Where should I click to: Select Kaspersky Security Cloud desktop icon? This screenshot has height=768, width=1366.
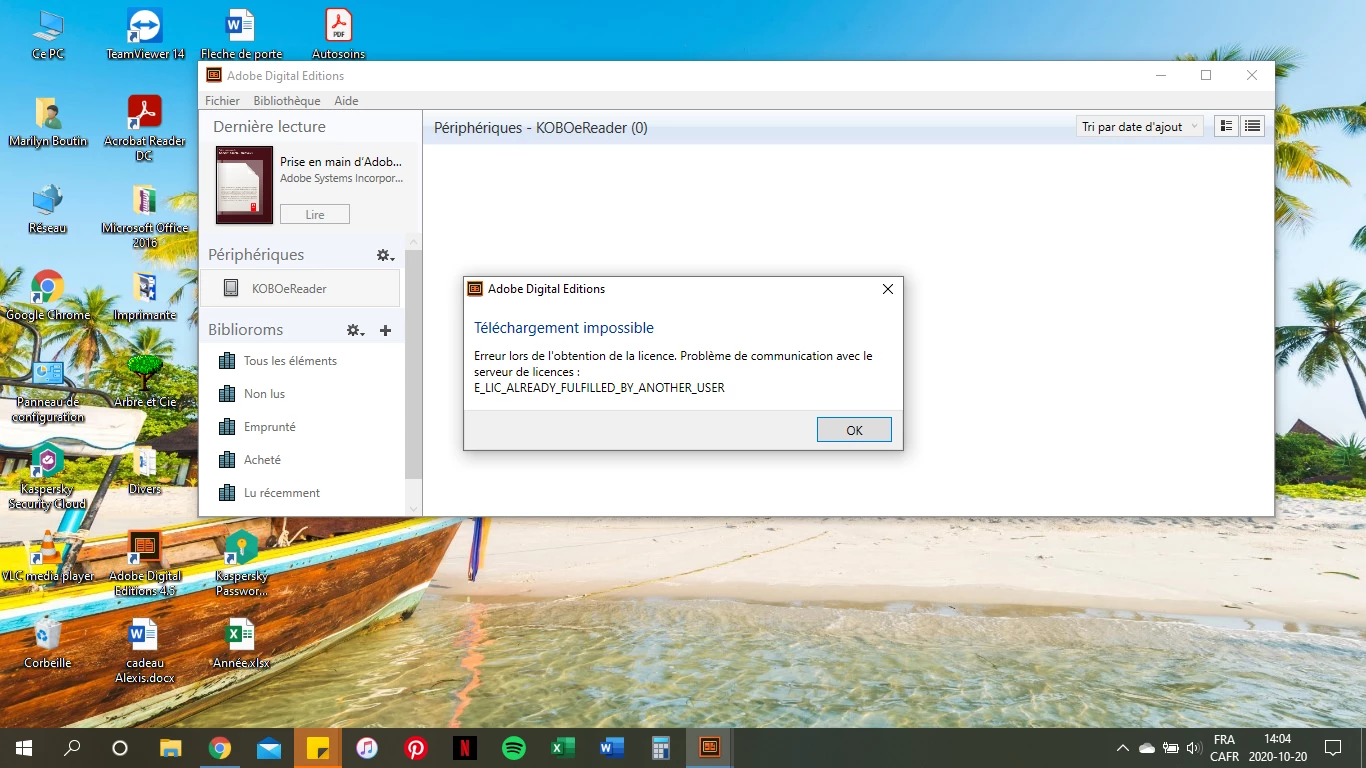pyautogui.click(x=48, y=477)
